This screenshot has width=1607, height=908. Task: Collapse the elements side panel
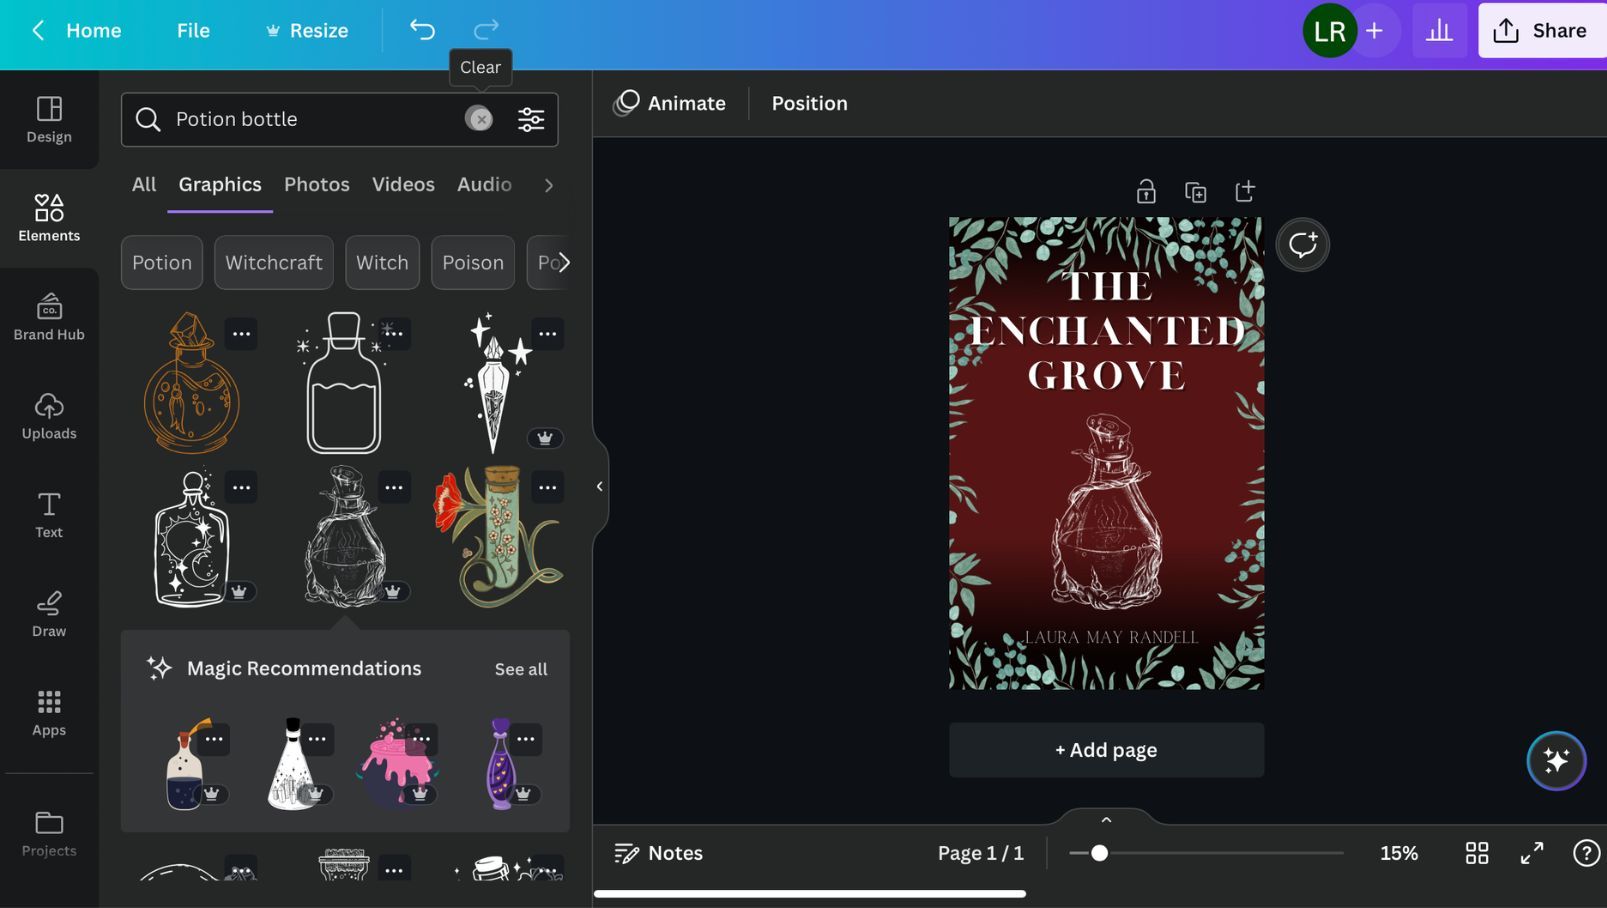tap(599, 487)
